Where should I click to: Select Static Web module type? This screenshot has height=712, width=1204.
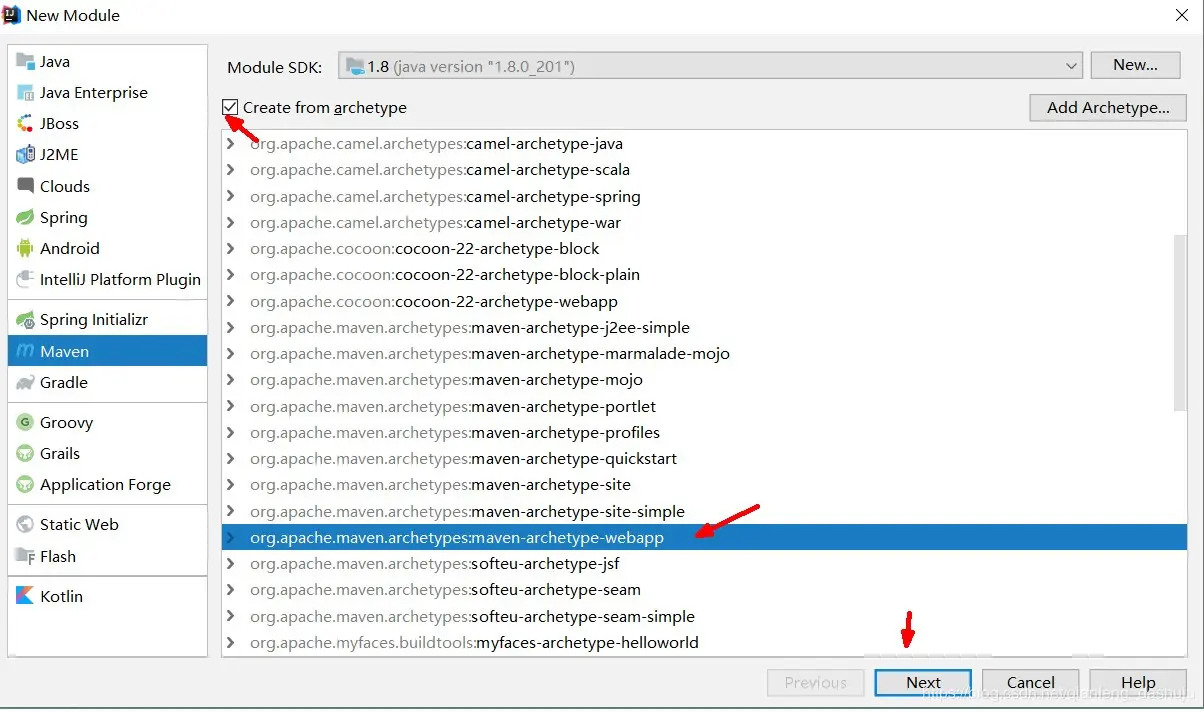click(x=108, y=524)
